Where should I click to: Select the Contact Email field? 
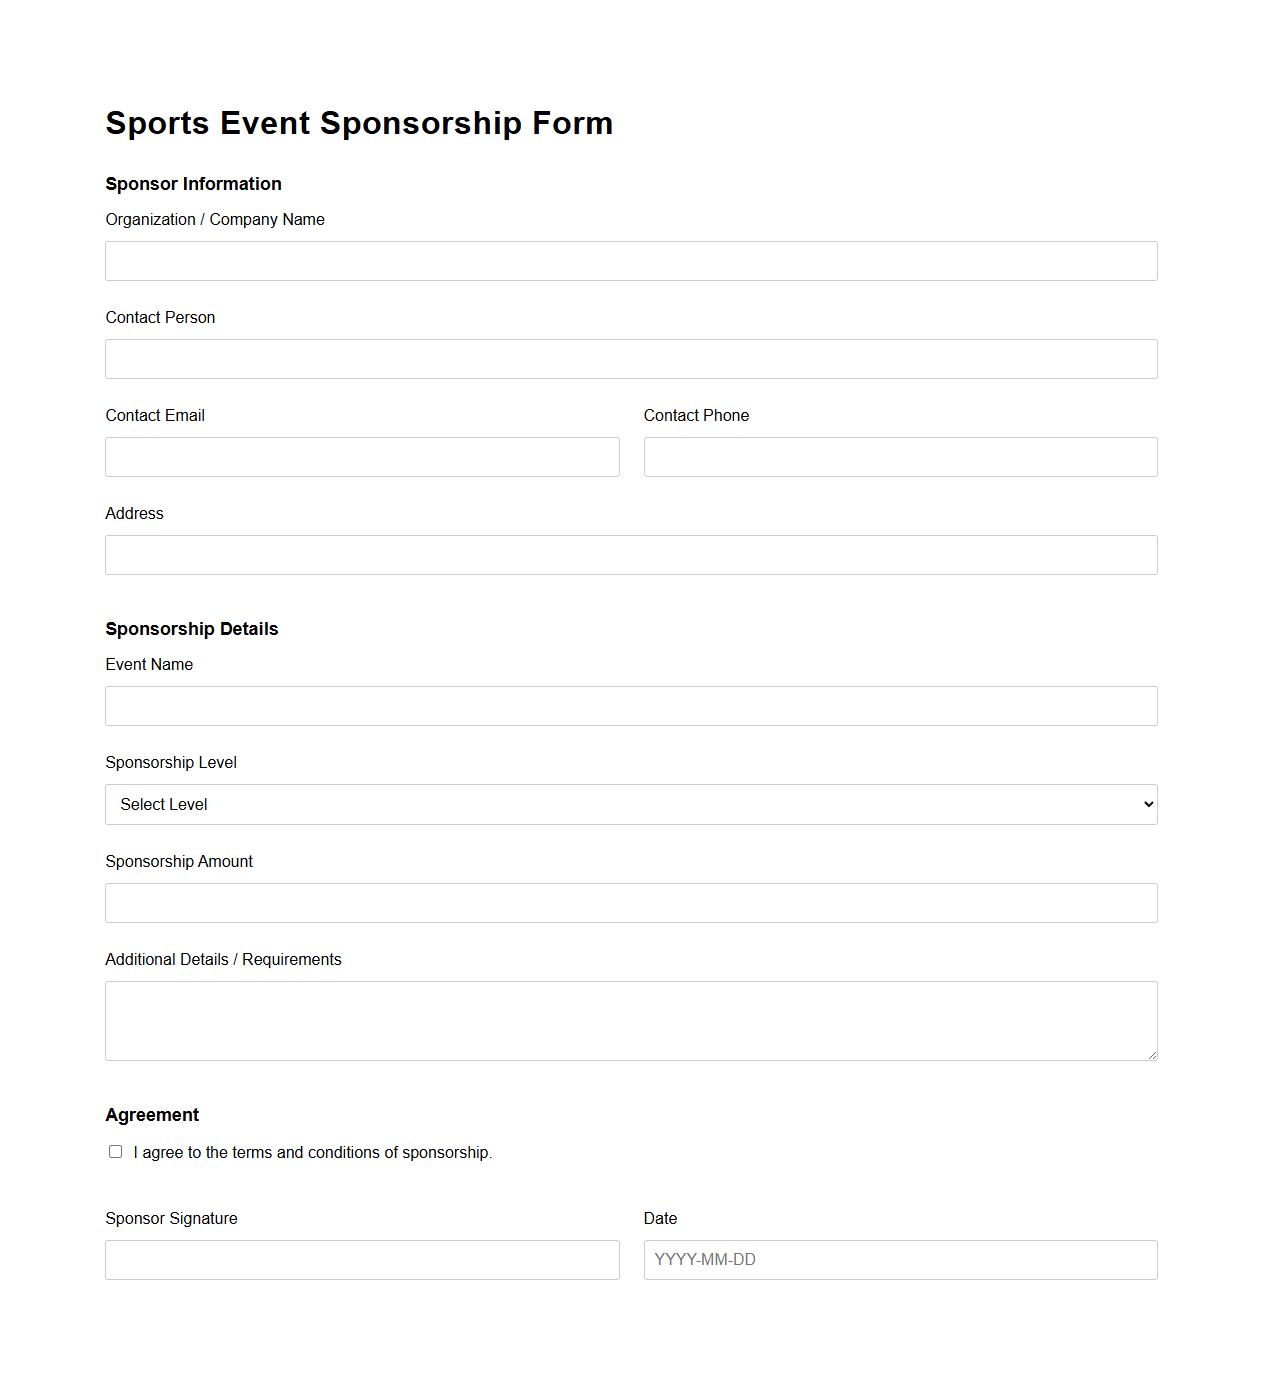[362, 457]
